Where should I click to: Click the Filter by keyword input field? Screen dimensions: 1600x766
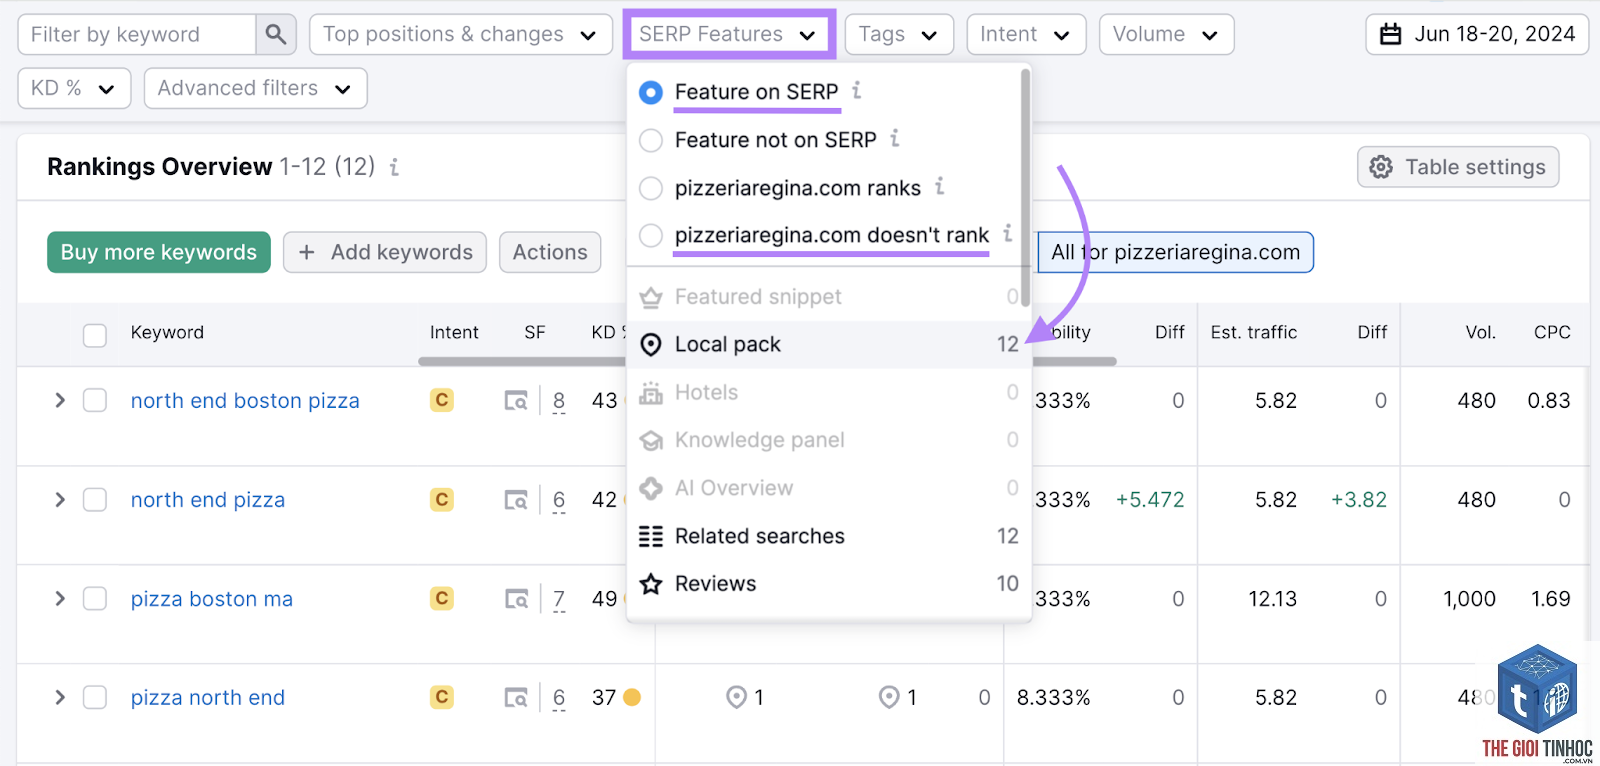[137, 35]
